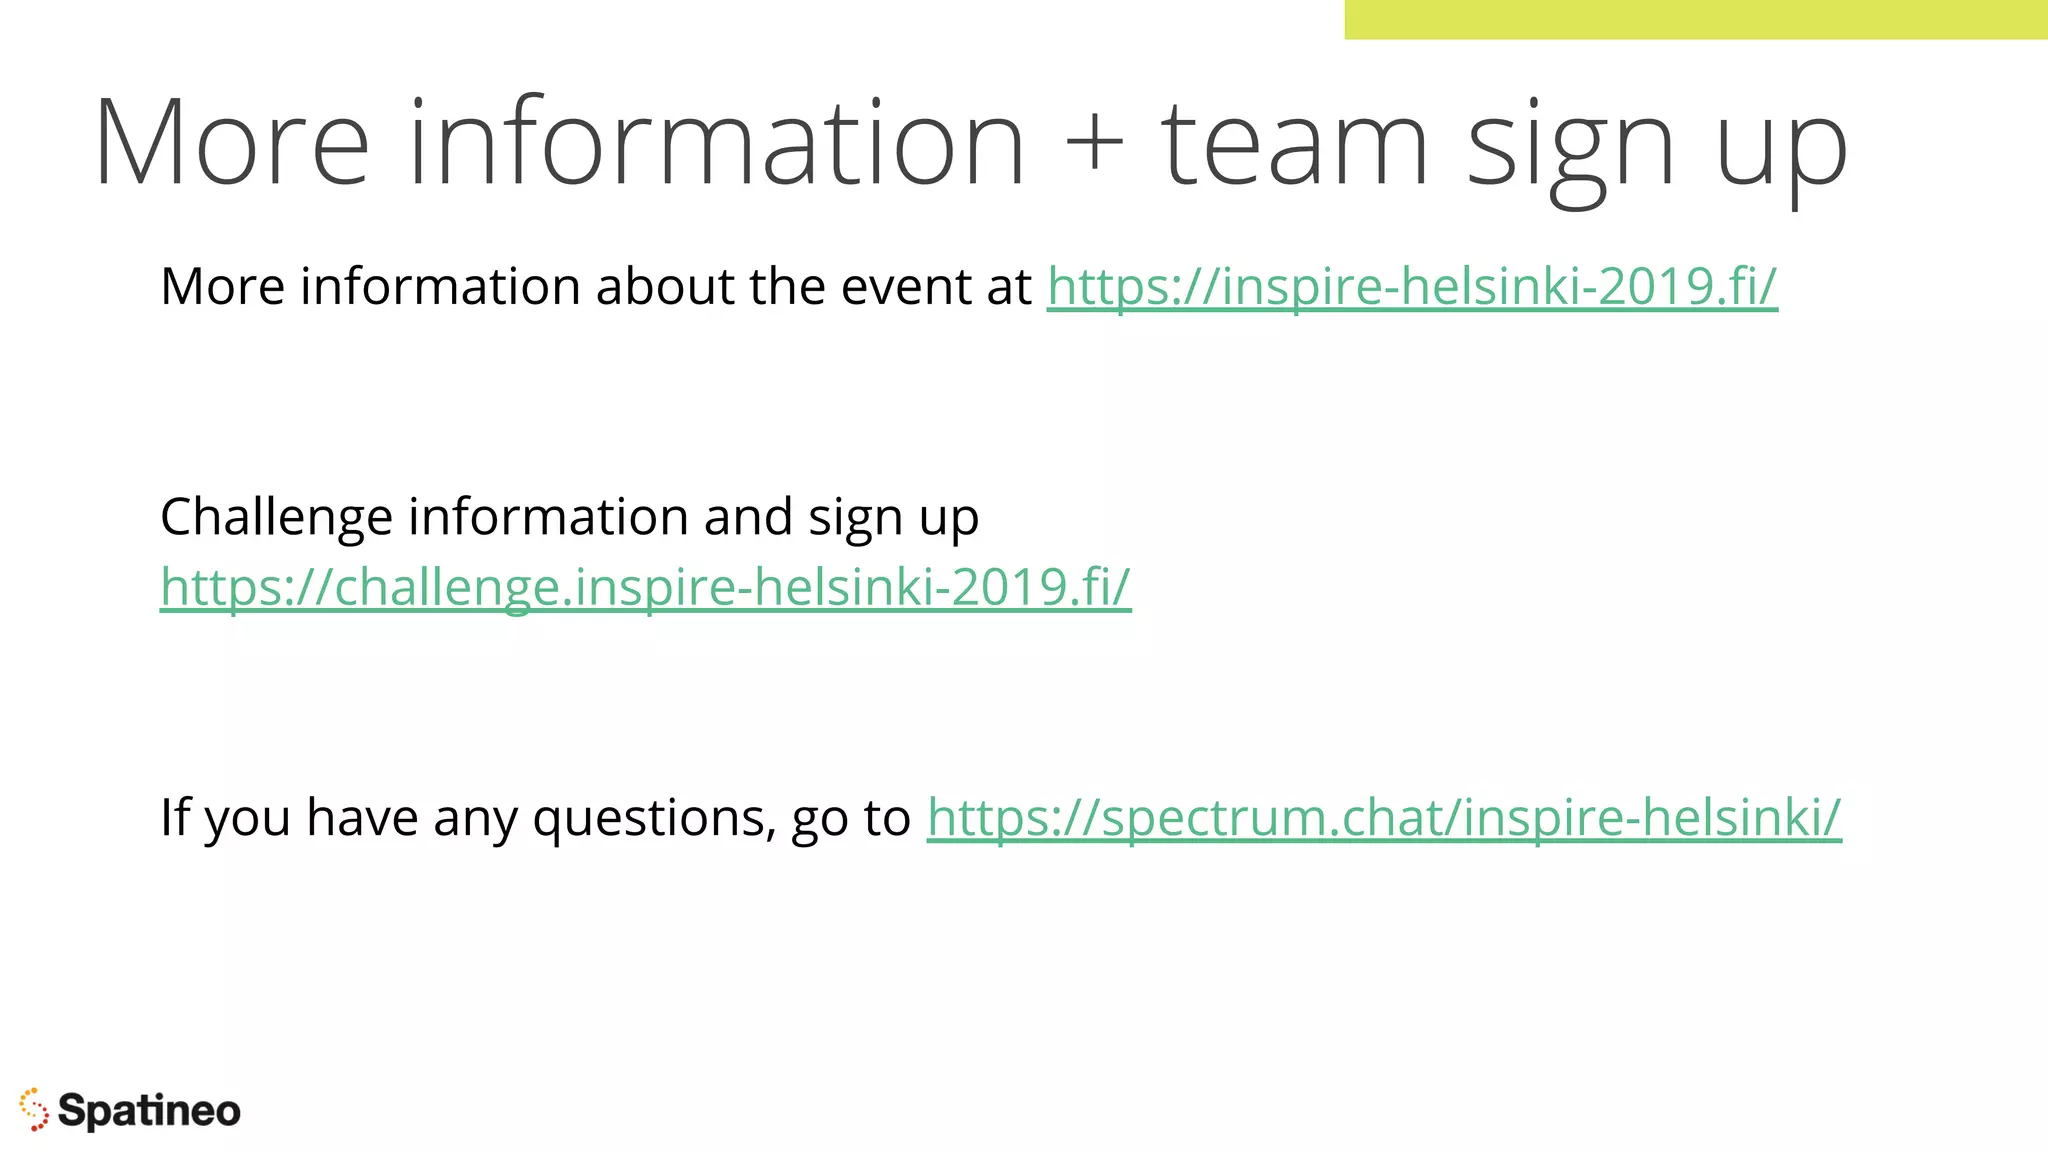
Task: Click the text "More information about the event at"
Action: (x=596, y=287)
